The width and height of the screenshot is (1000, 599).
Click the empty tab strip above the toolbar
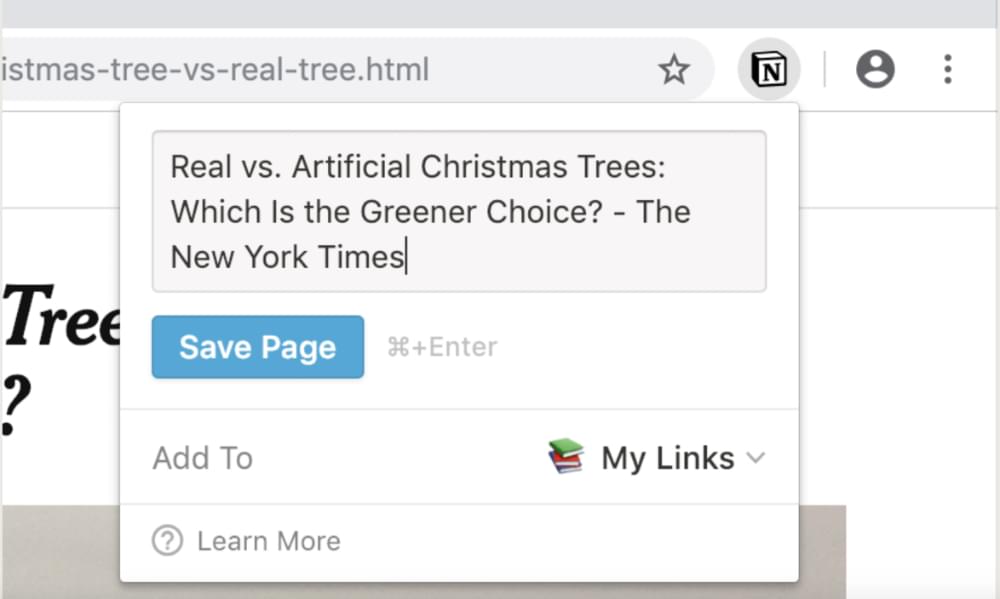point(500,13)
